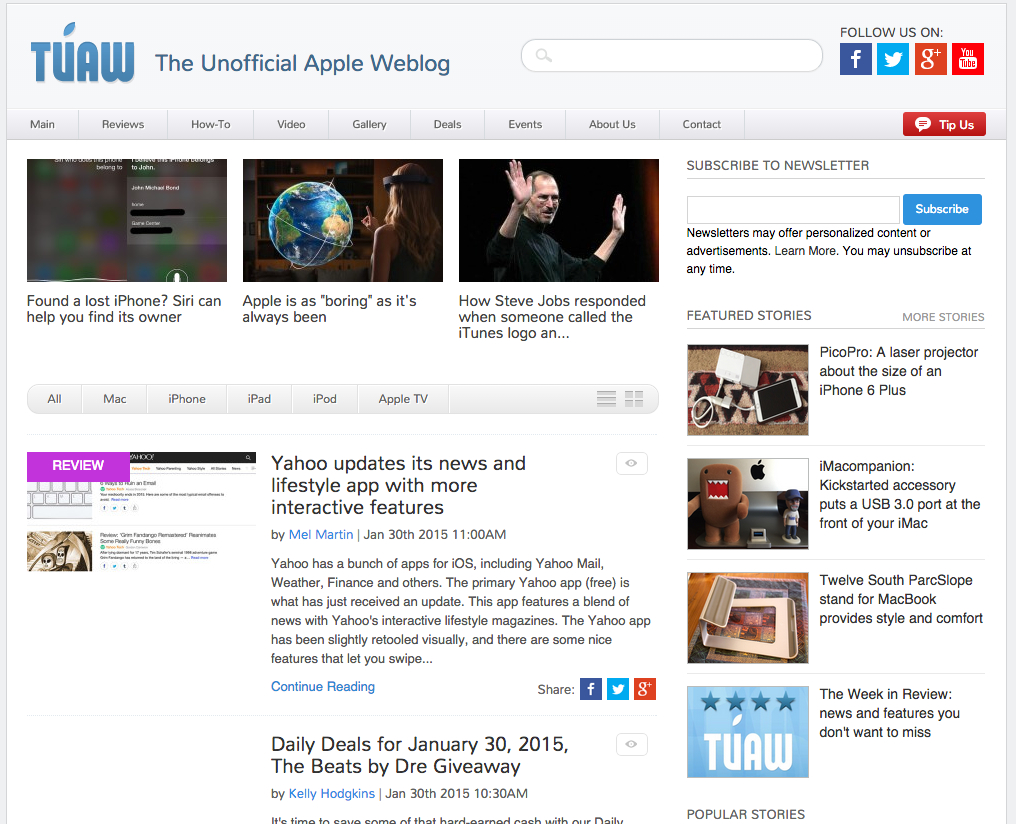The width and height of the screenshot is (1016, 824).
Task: Open the TUAW YouTube channel icon
Action: click(x=968, y=59)
